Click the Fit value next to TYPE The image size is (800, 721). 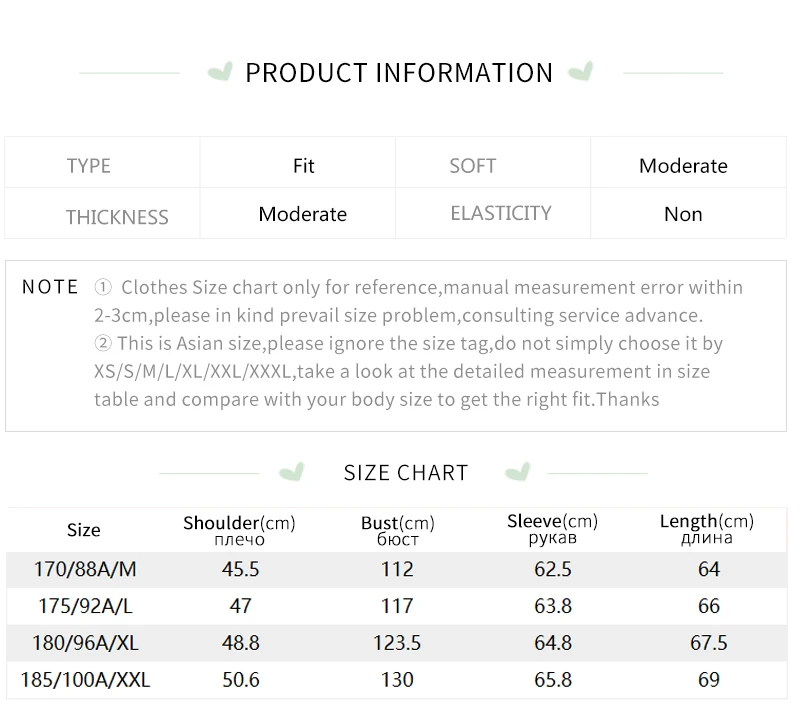(304, 166)
